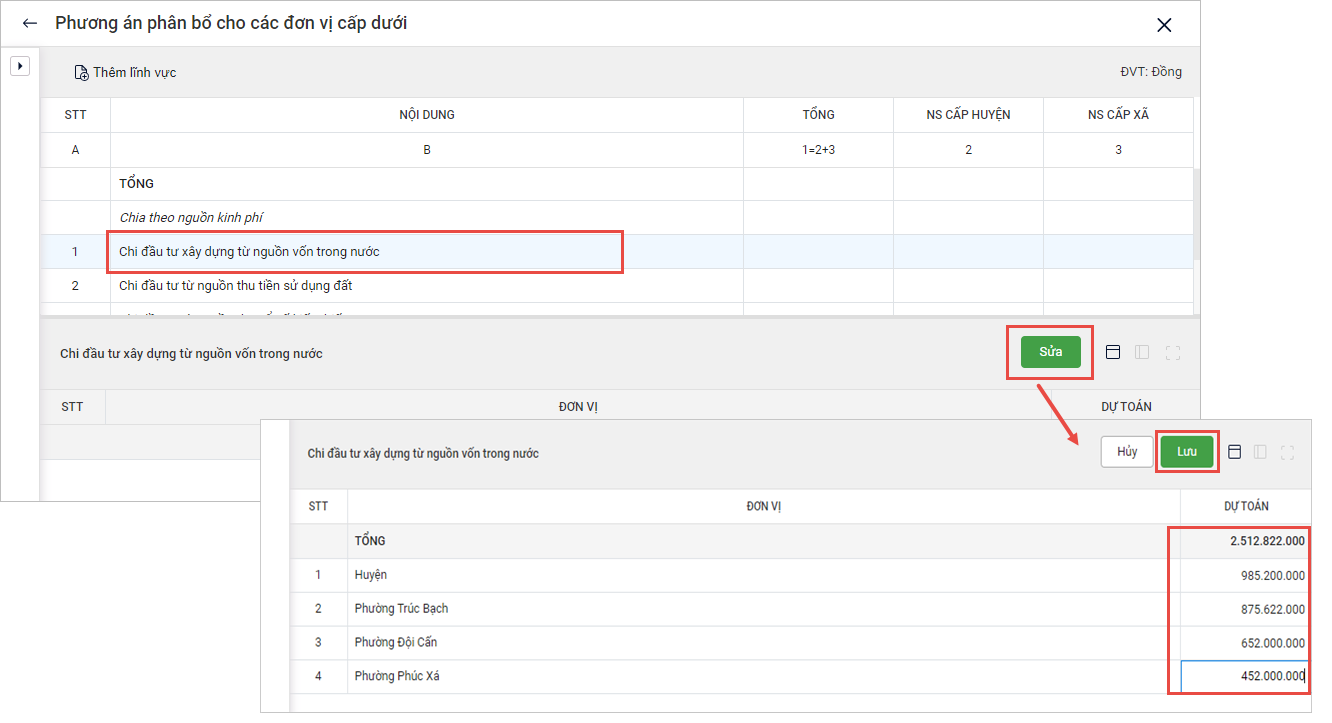Switch to vertical split layout icon in upper panel
The image size is (1332, 723).
coord(1142,352)
